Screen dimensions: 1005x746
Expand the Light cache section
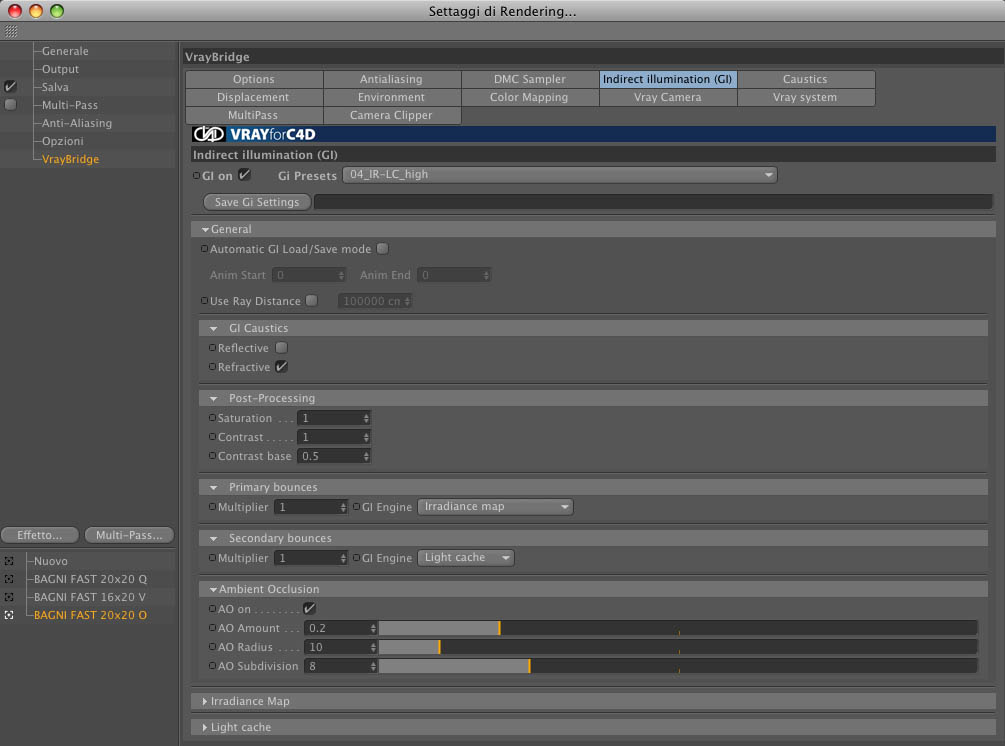point(204,727)
